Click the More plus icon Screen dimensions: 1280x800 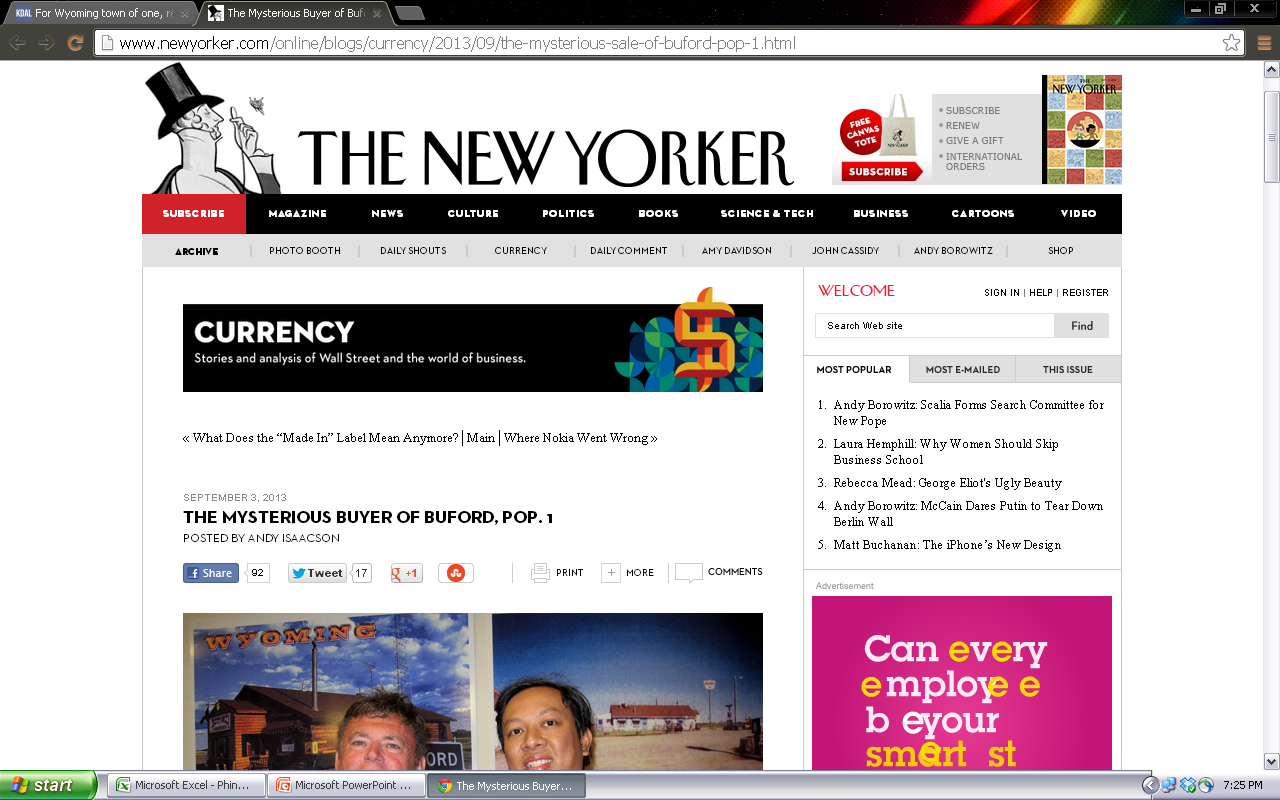(611, 572)
